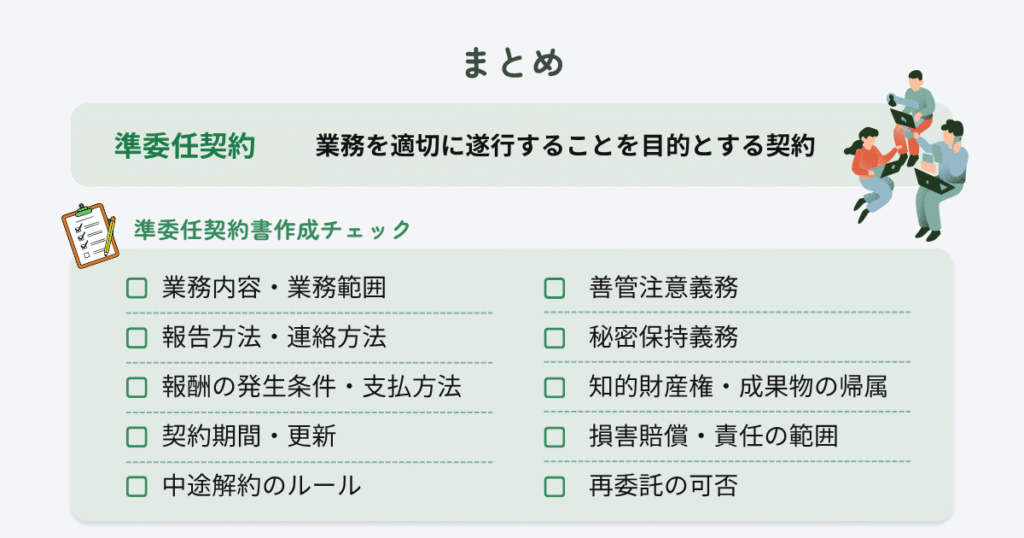Tick the 損害賠償・責任の範囲 checkbox
Screen dimensions: 1024x538
click(x=554, y=437)
